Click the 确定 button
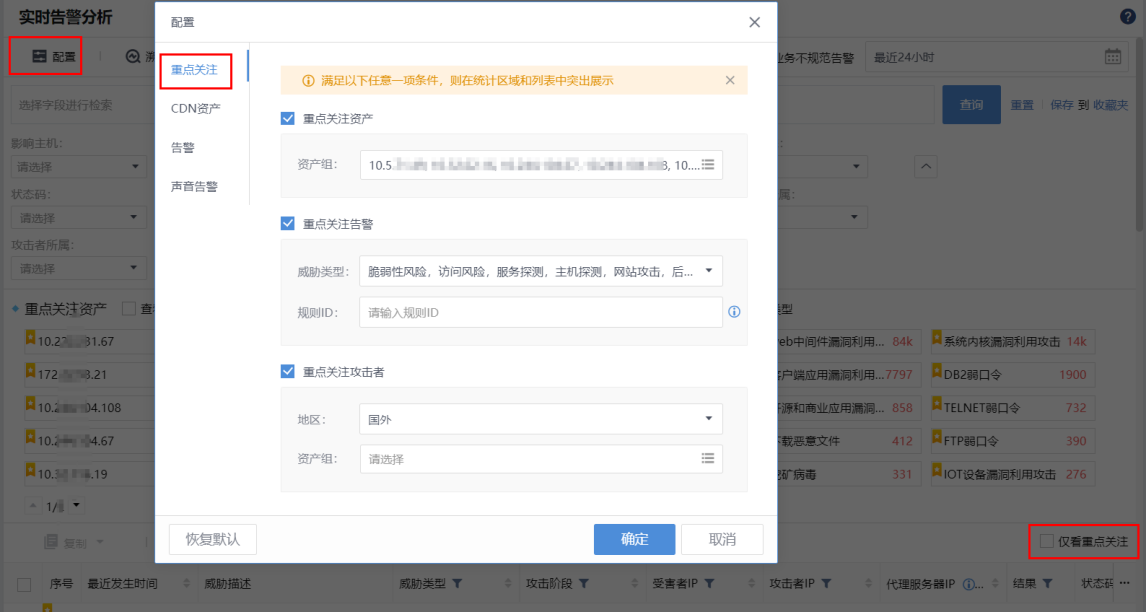The image size is (1146, 612). 634,539
